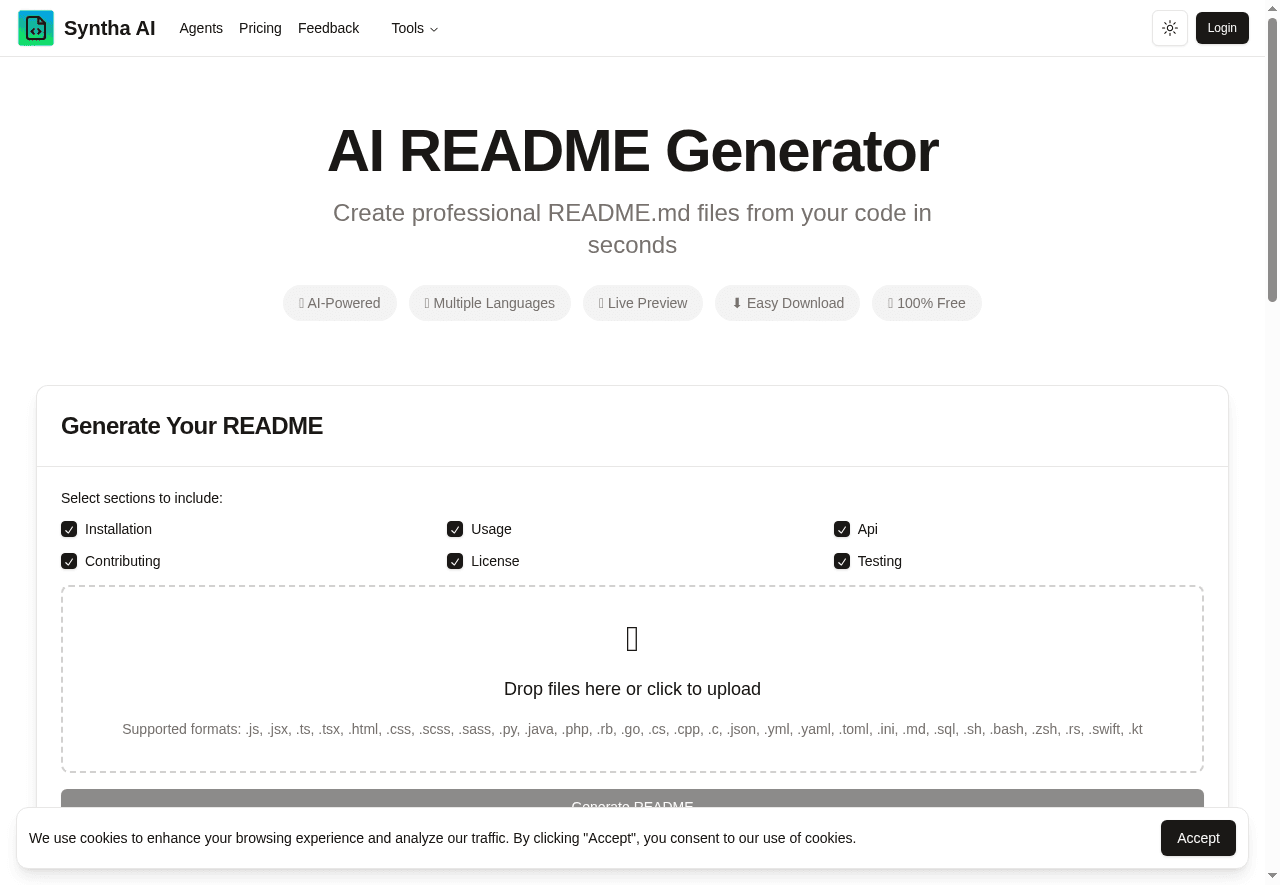Uncheck the Usage section
This screenshot has height=885, width=1280.
tap(455, 529)
